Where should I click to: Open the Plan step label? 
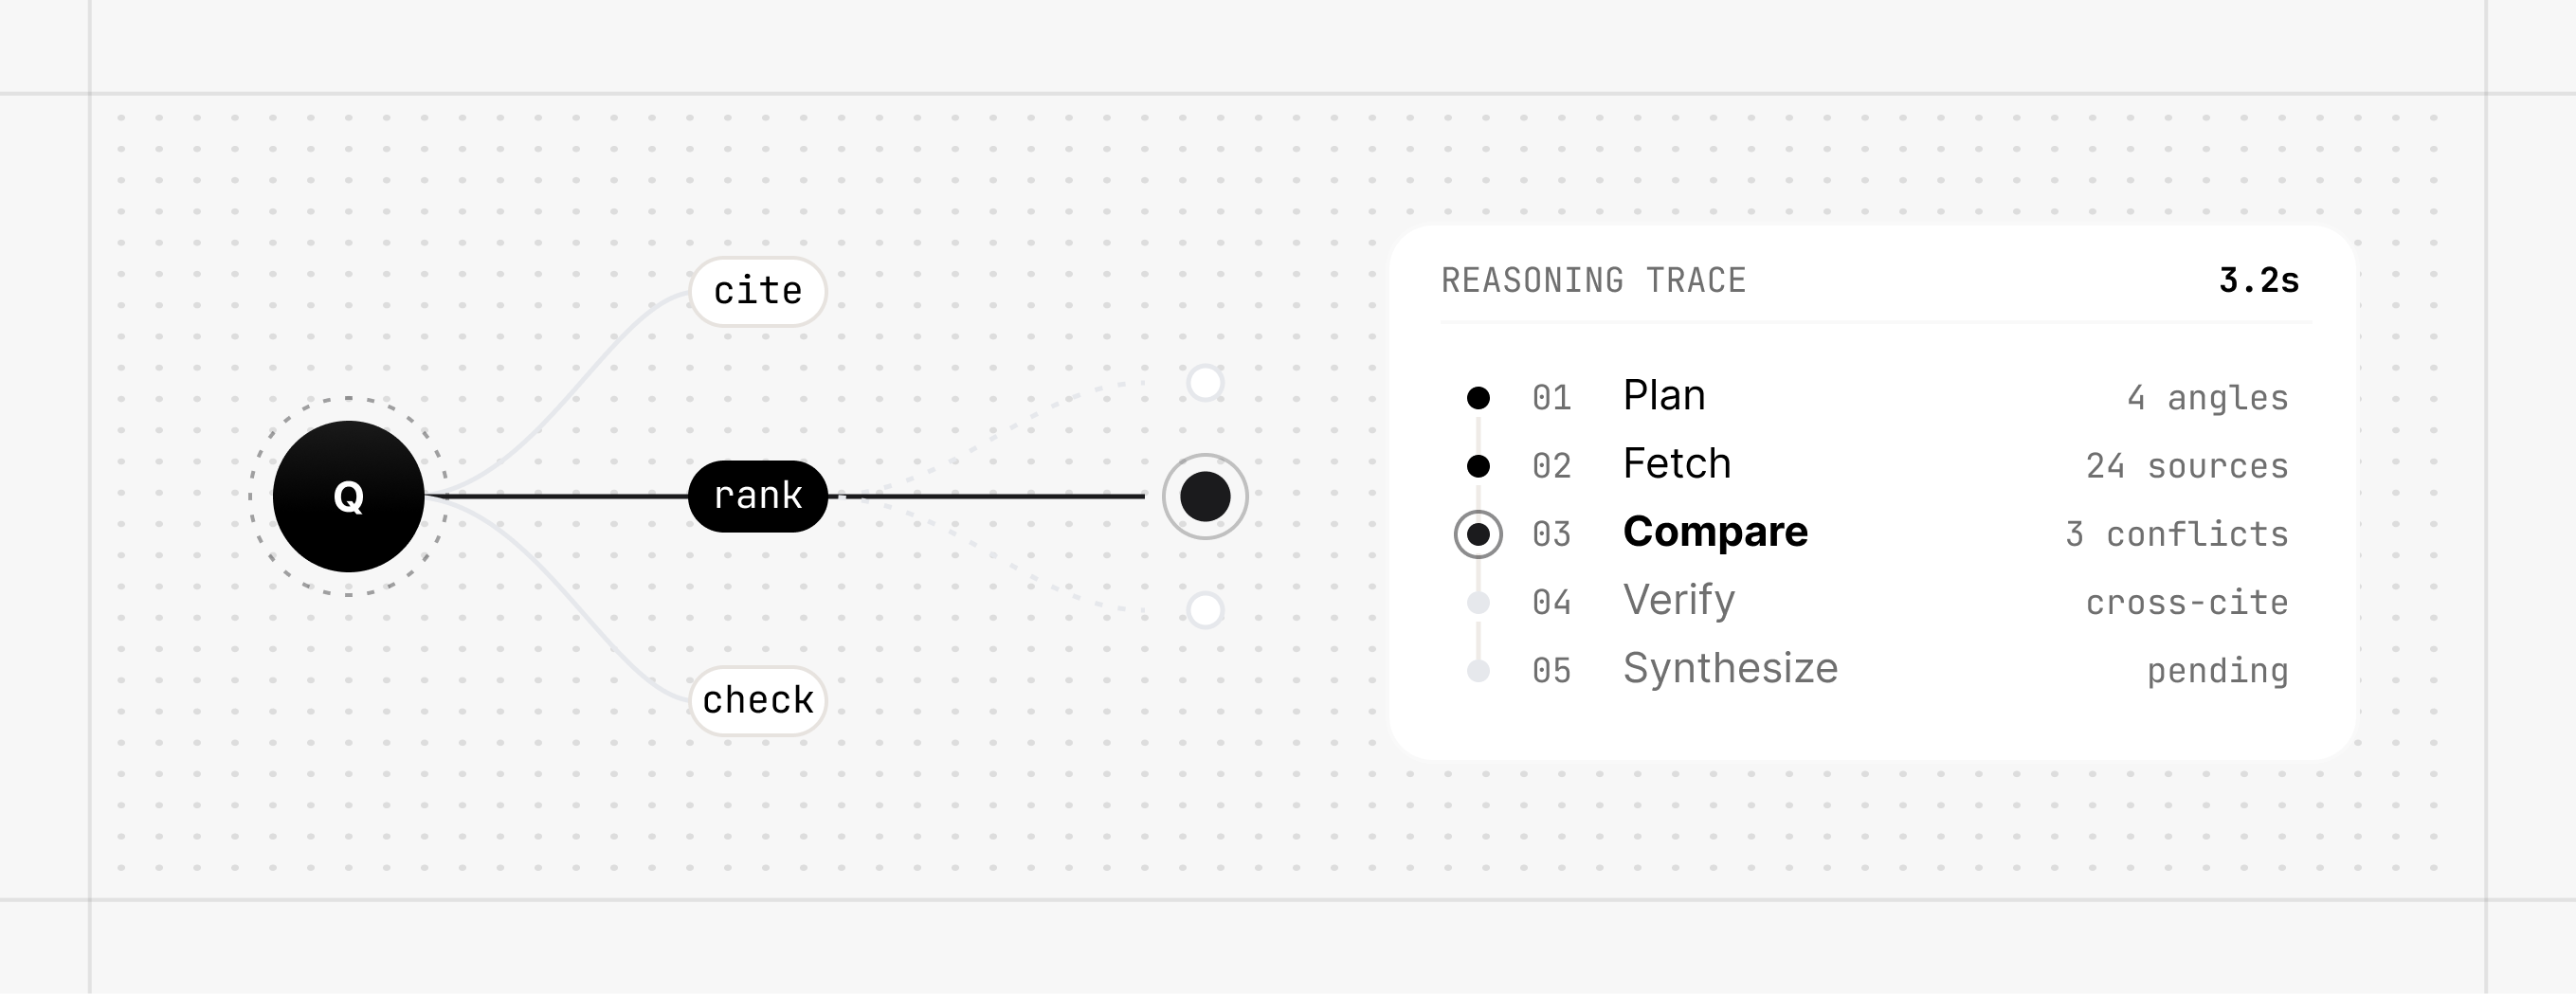(x=1664, y=396)
